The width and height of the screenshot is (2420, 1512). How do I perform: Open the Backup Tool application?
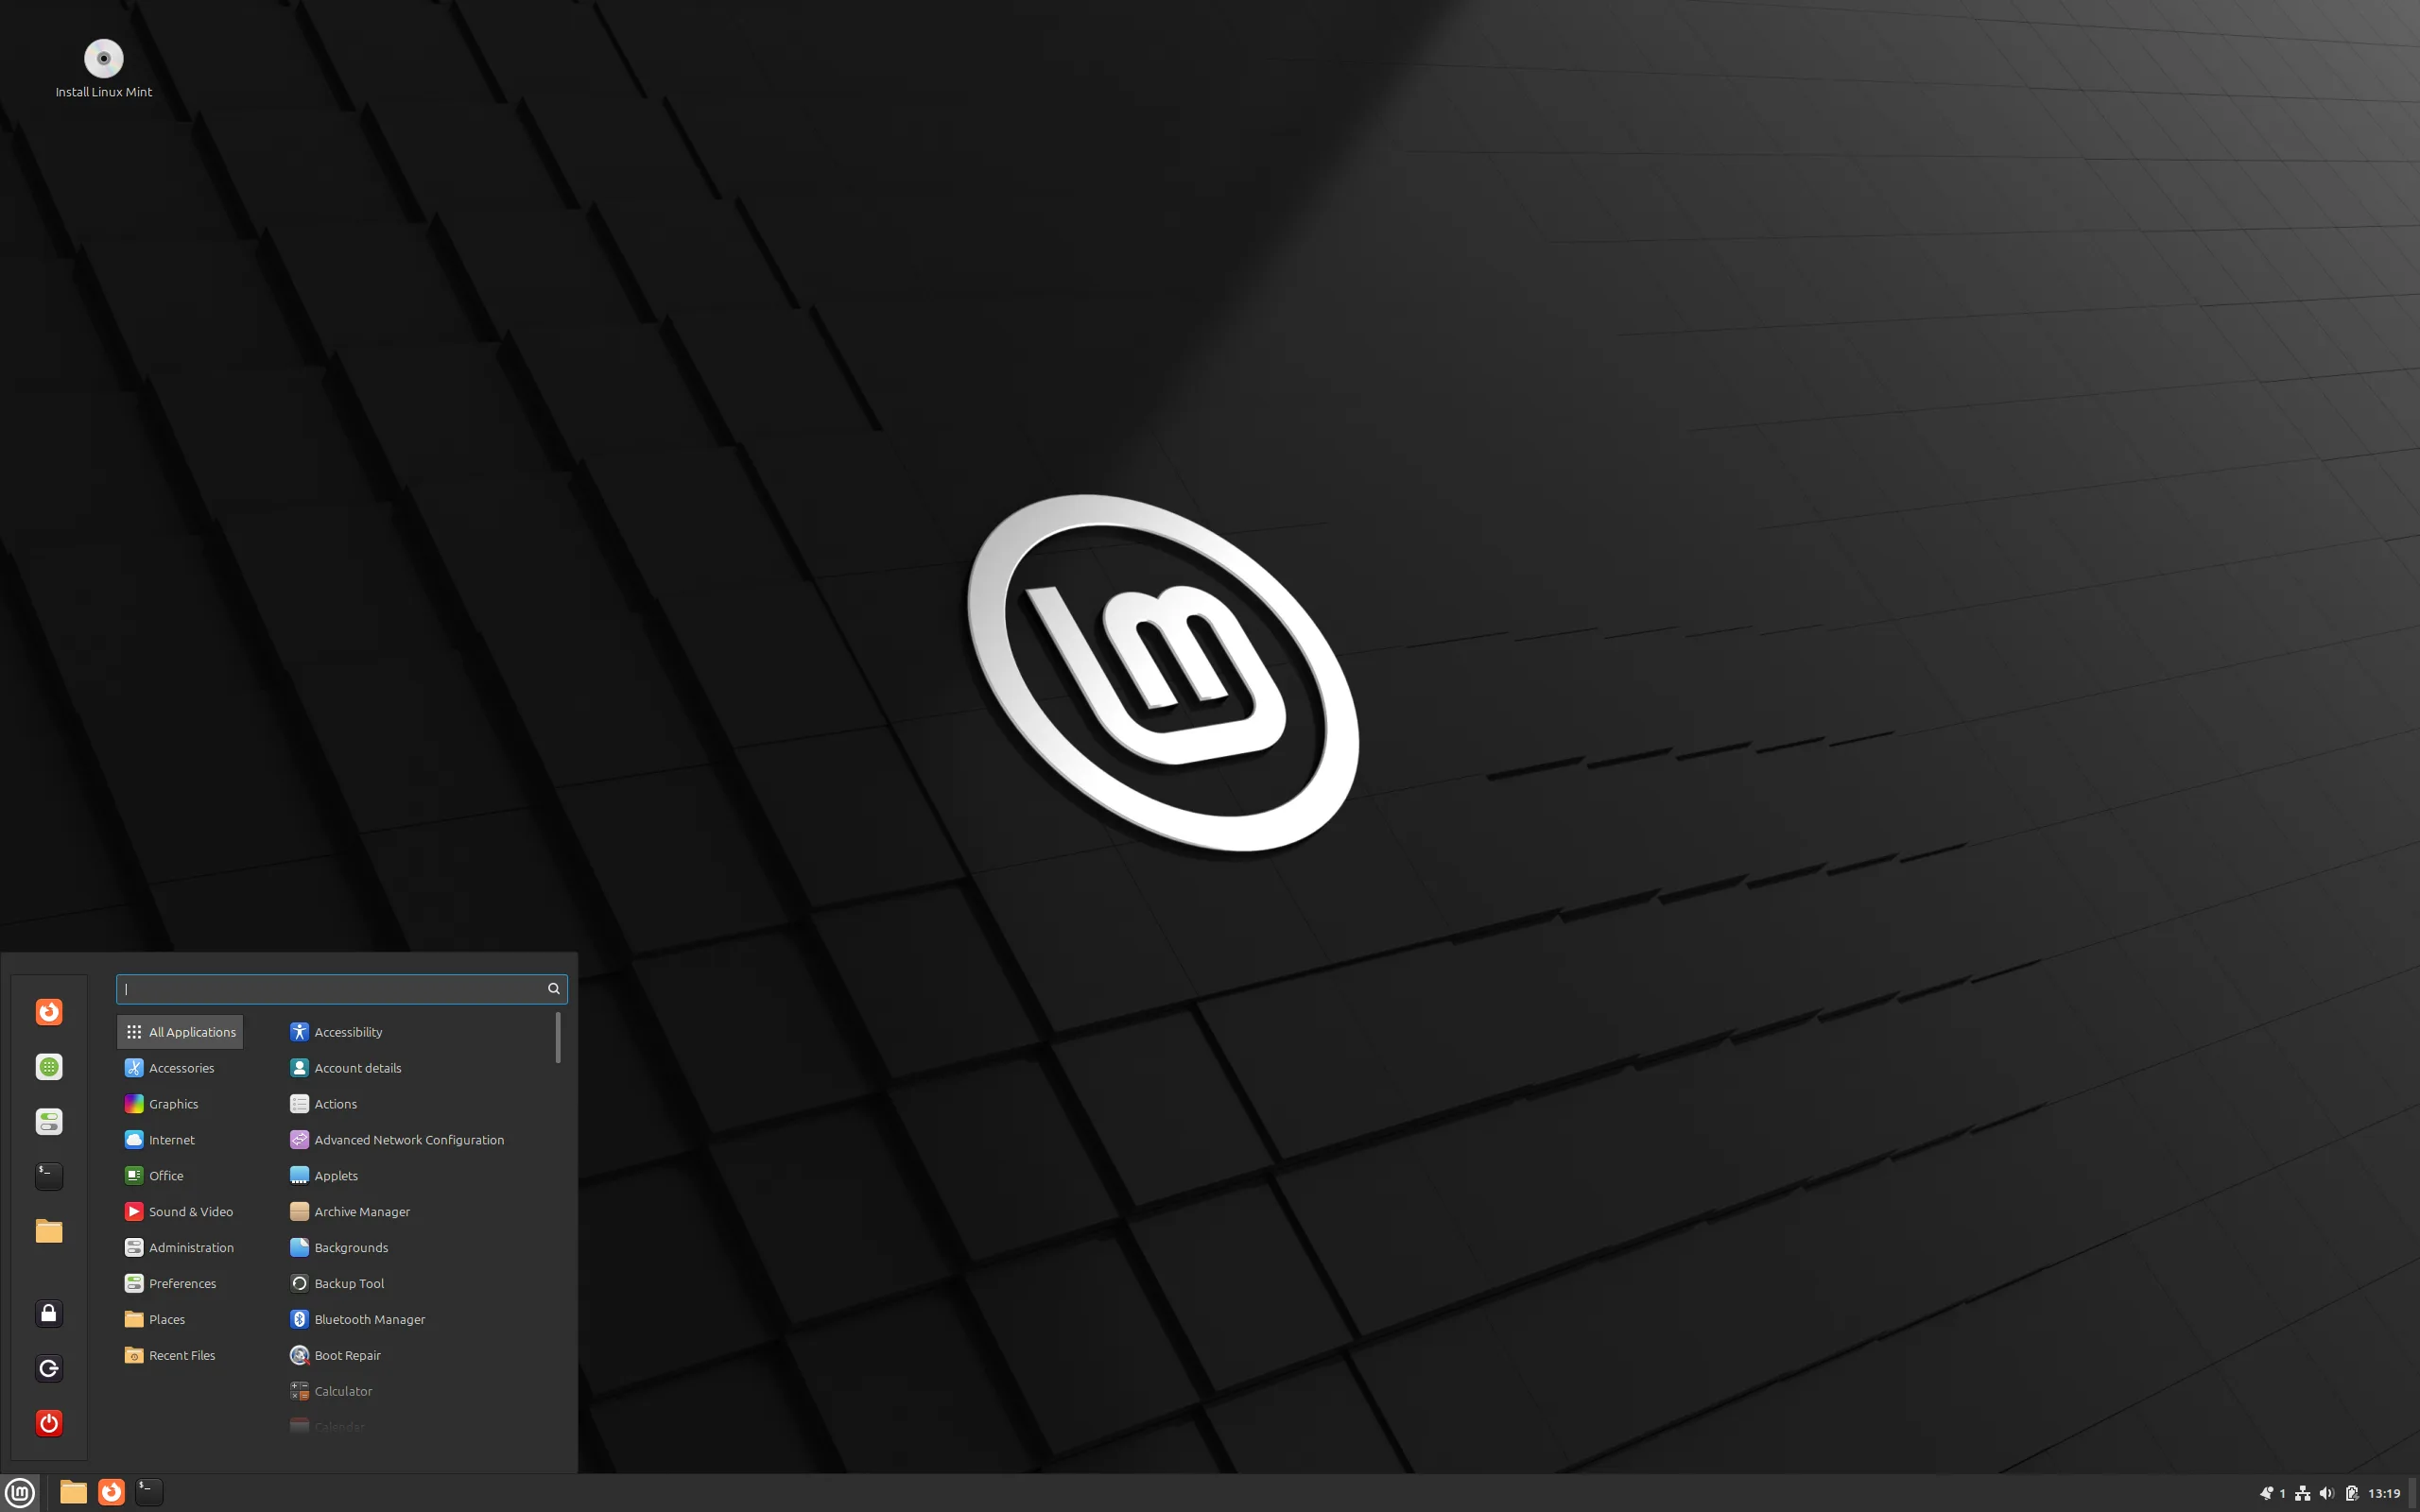click(x=348, y=1283)
